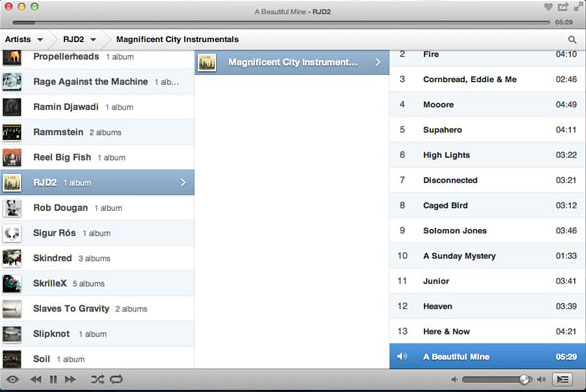Viewport: 586px width, 392px height.
Task: Play track Mooore
Action: pos(488,104)
